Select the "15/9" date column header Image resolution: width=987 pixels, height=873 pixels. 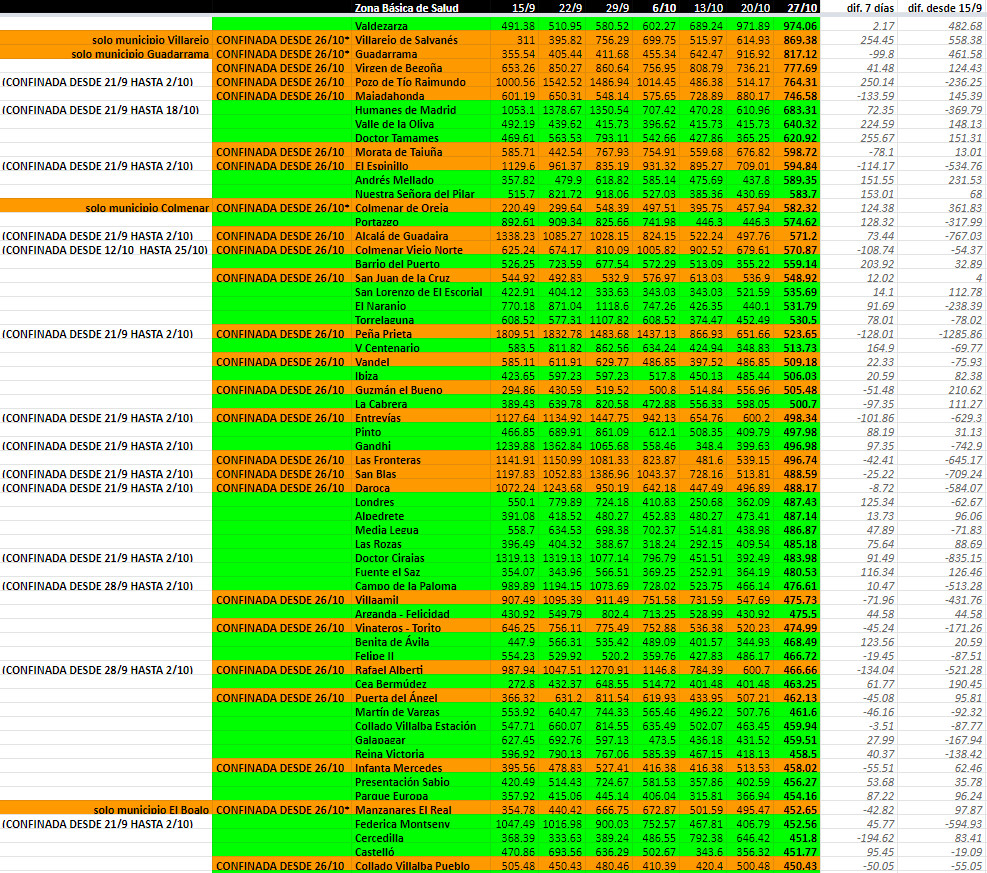click(523, 8)
